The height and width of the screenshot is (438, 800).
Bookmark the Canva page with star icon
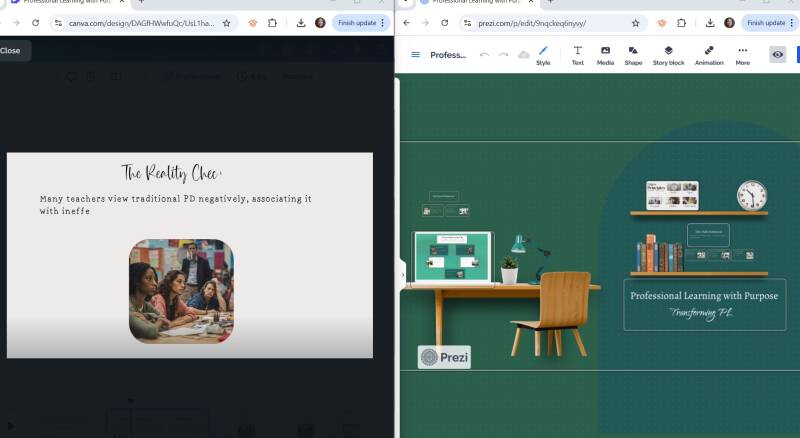point(227,23)
